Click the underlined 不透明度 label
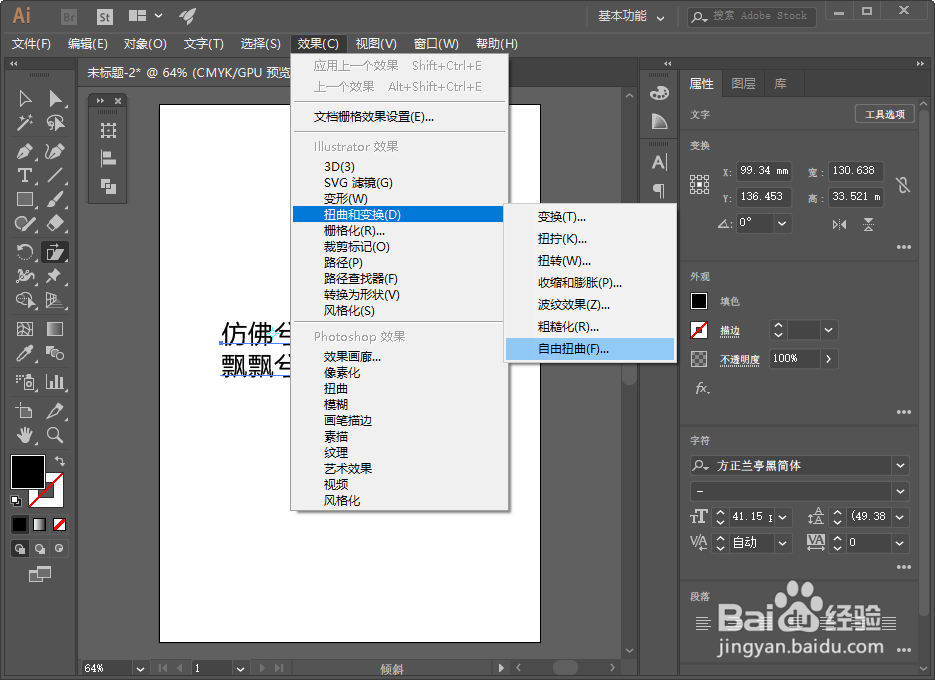The image size is (935, 680). (737, 358)
